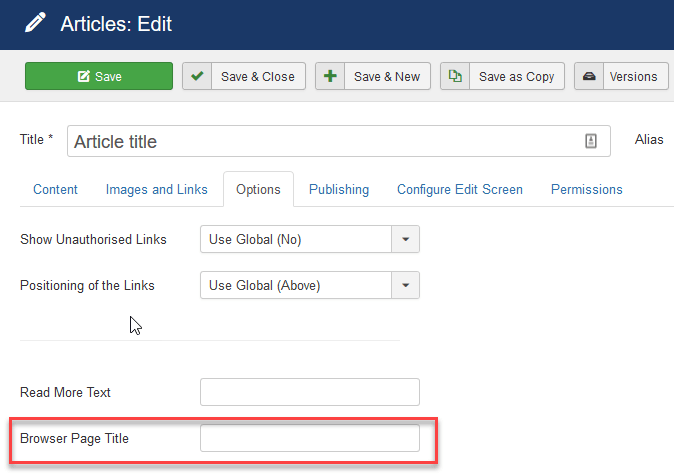
Task: Click the Versions drive icon
Action: pyautogui.click(x=589, y=76)
